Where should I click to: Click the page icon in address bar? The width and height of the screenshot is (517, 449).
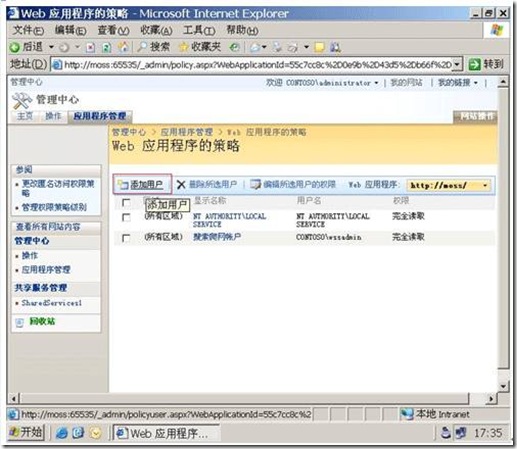pos(57,64)
